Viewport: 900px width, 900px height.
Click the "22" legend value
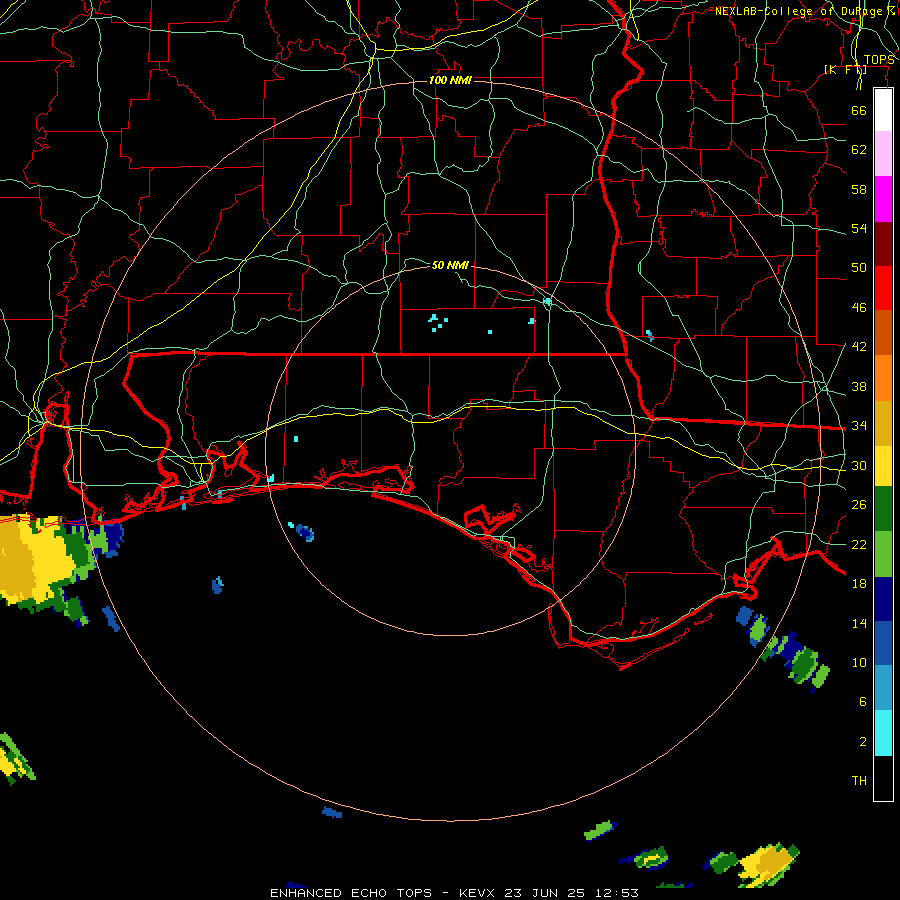click(x=859, y=544)
